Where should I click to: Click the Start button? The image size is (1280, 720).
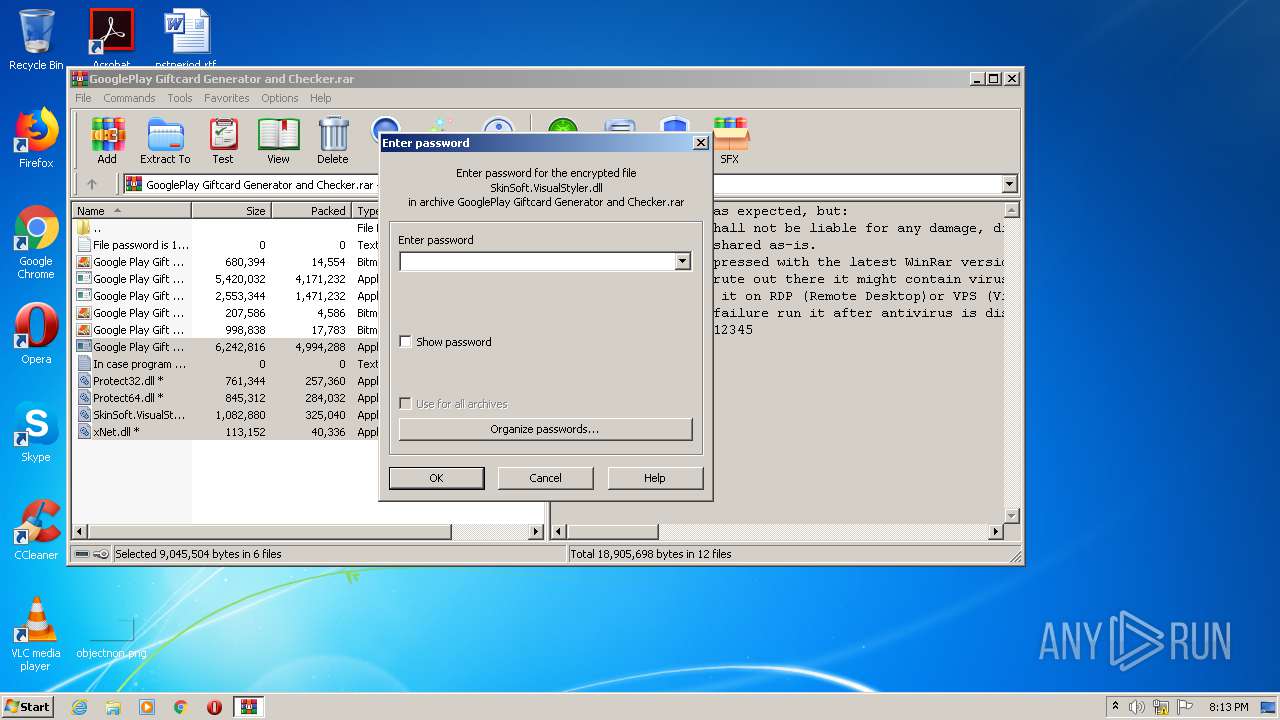pyautogui.click(x=28, y=707)
